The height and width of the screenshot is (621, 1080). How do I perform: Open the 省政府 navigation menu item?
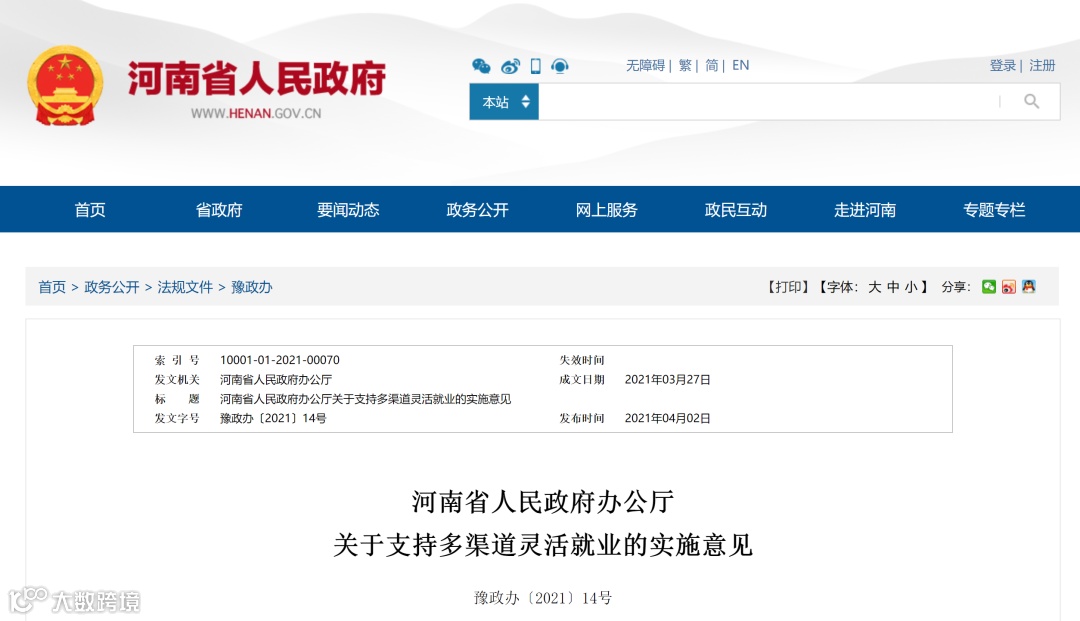(219, 209)
